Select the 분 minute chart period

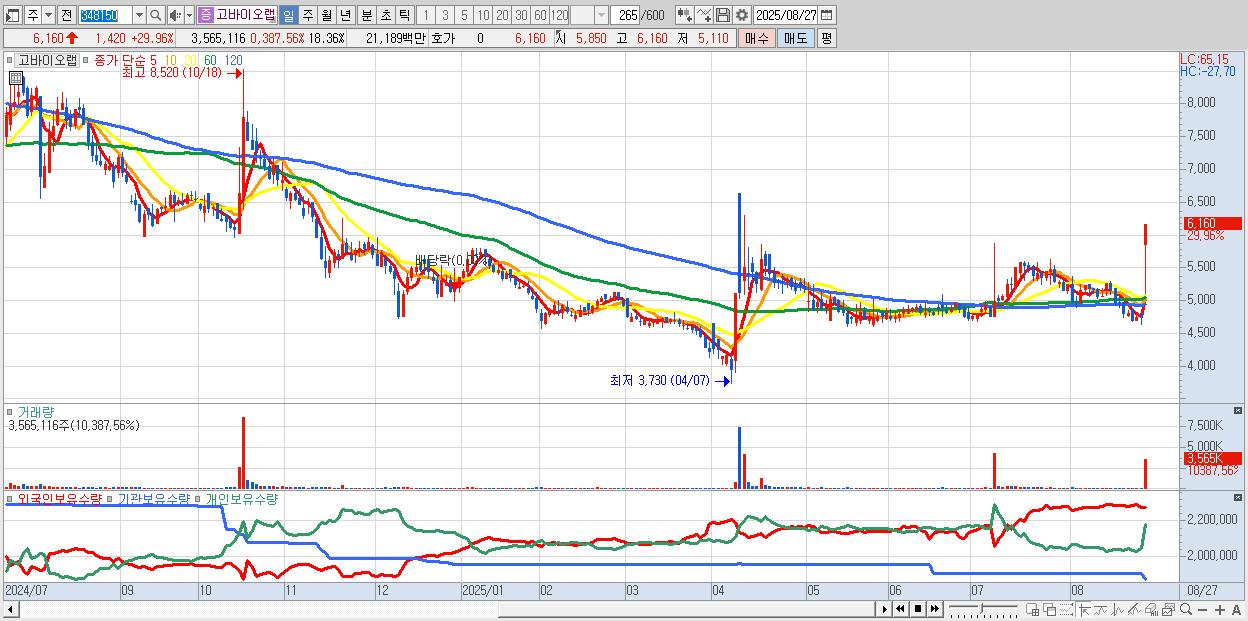[x=367, y=15]
